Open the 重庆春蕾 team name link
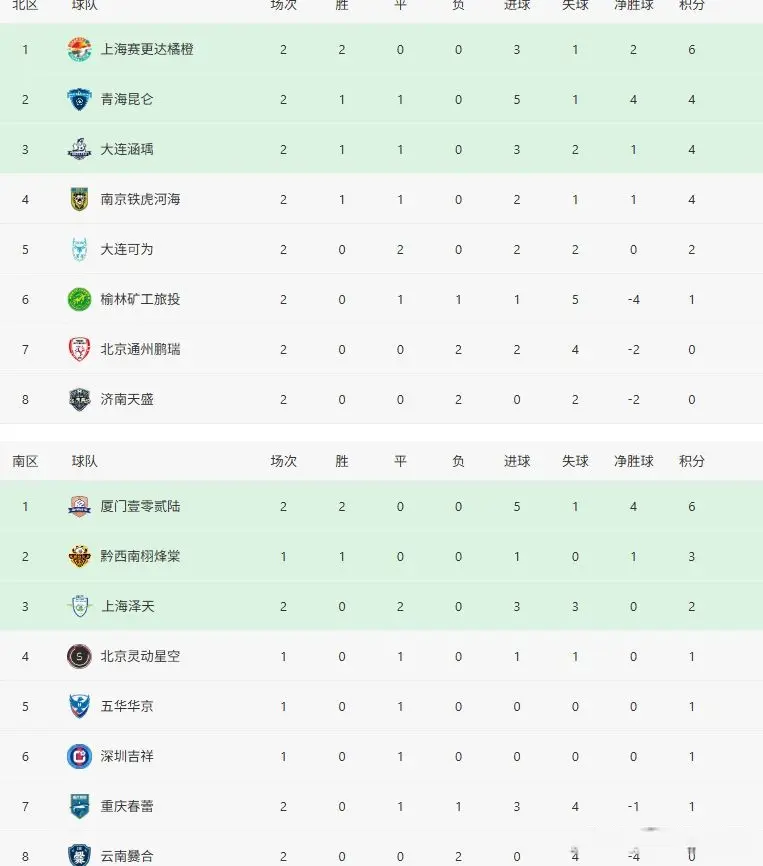This screenshot has width=763, height=866. click(127, 806)
